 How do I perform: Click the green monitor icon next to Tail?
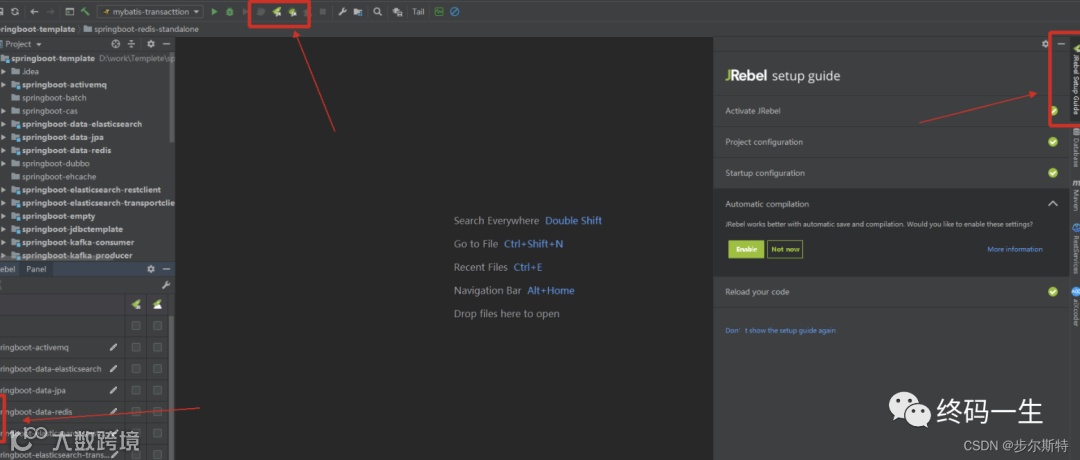[x=439, y=12]
